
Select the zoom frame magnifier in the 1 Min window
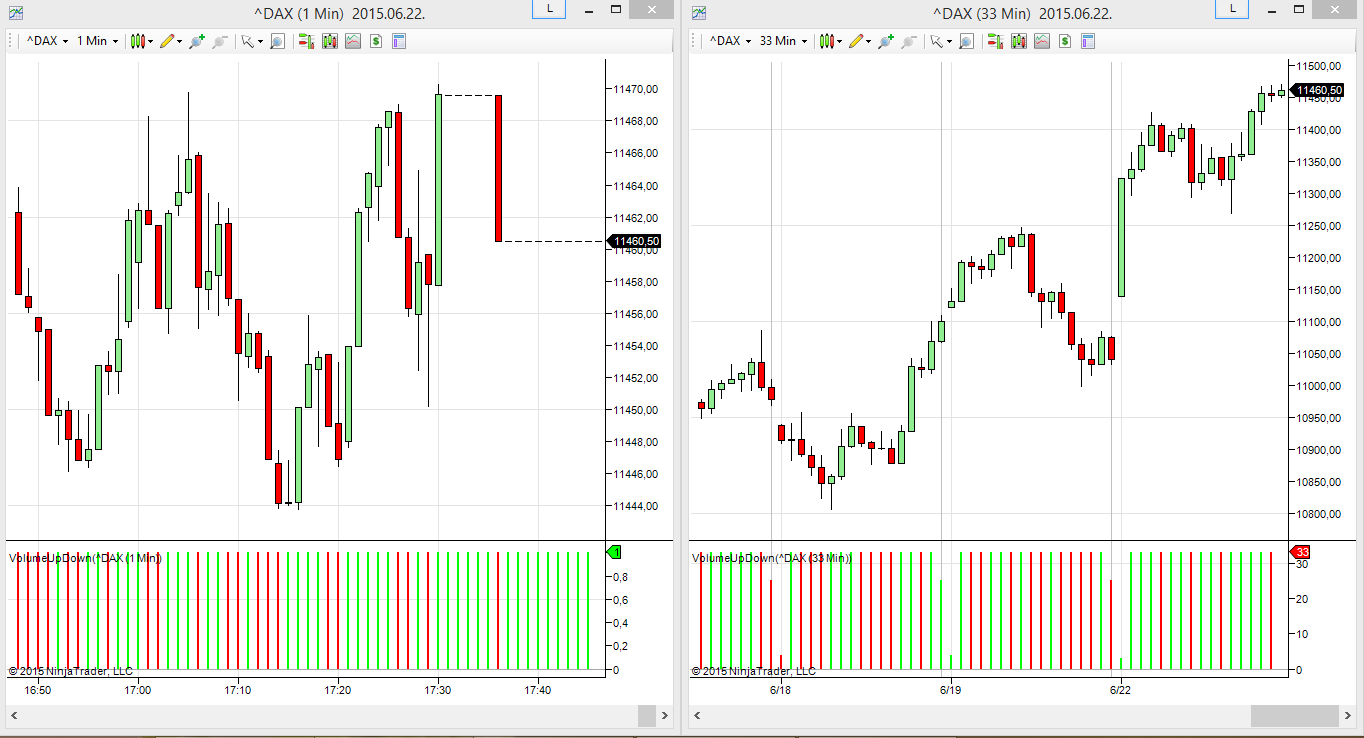[277, 41]
